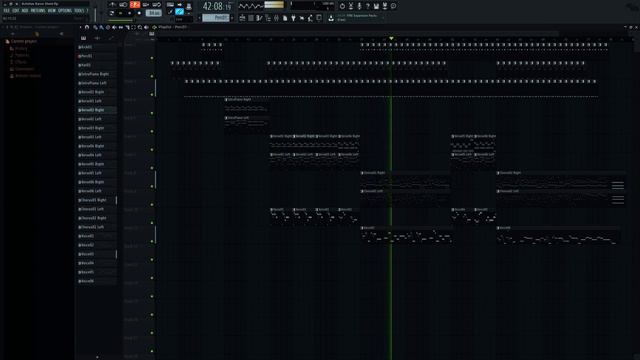Click the Stop transport button
The height and width of the screenshot is (360, 640).
[x=130, y=13]
